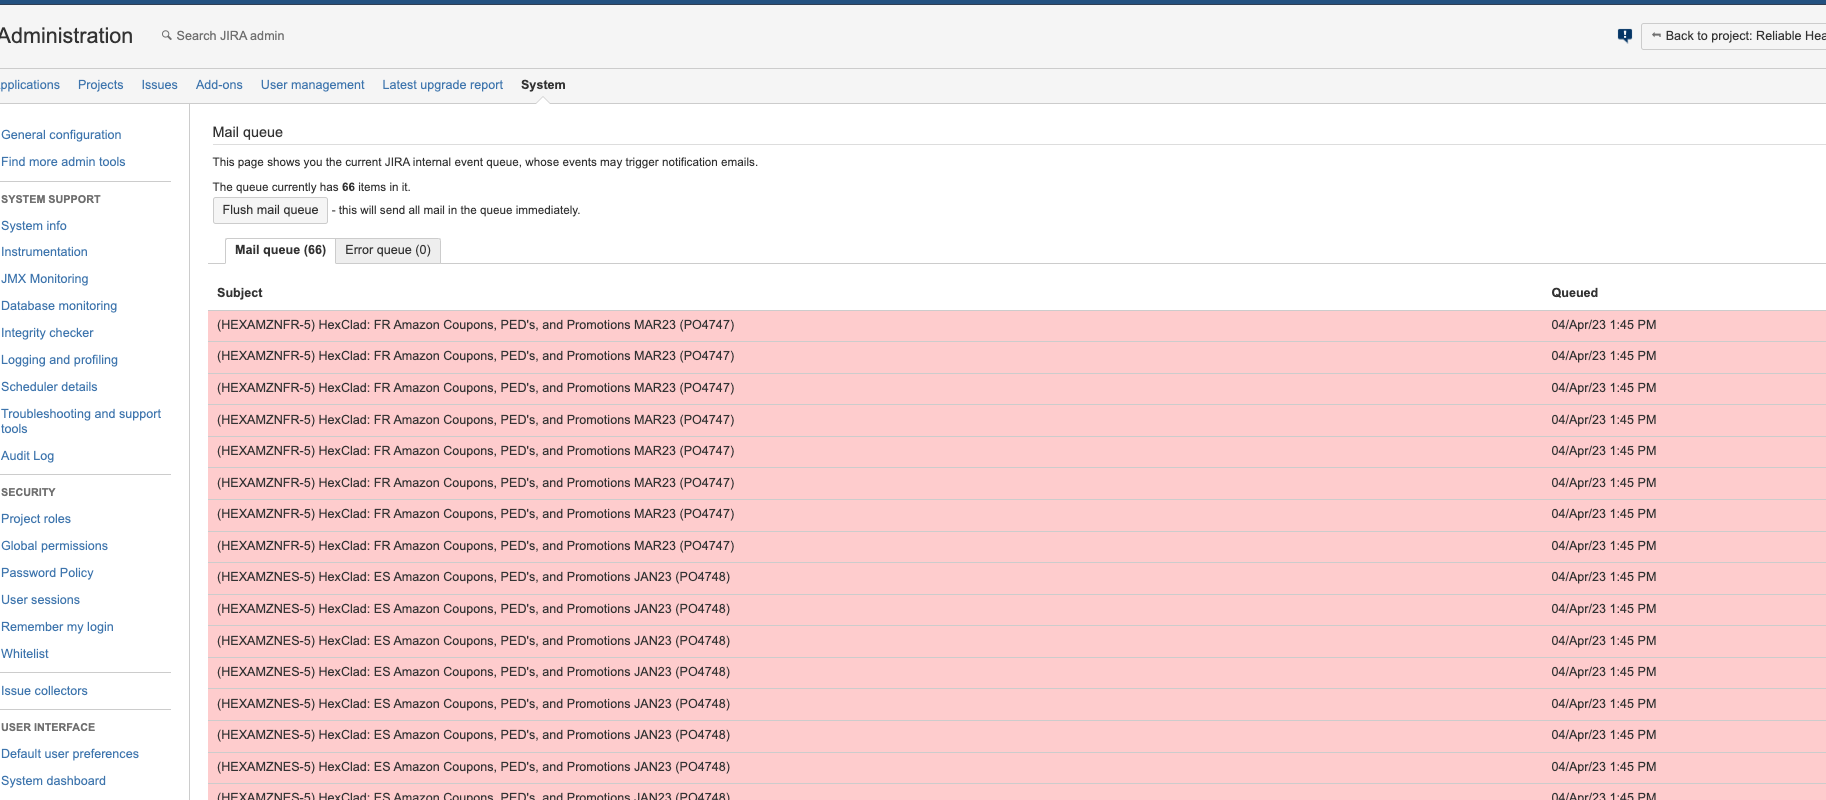Click the SYSTEM SUPPORT section heading
The height and width of the screenshot is (800, 1826).
[x=51, y=199]
